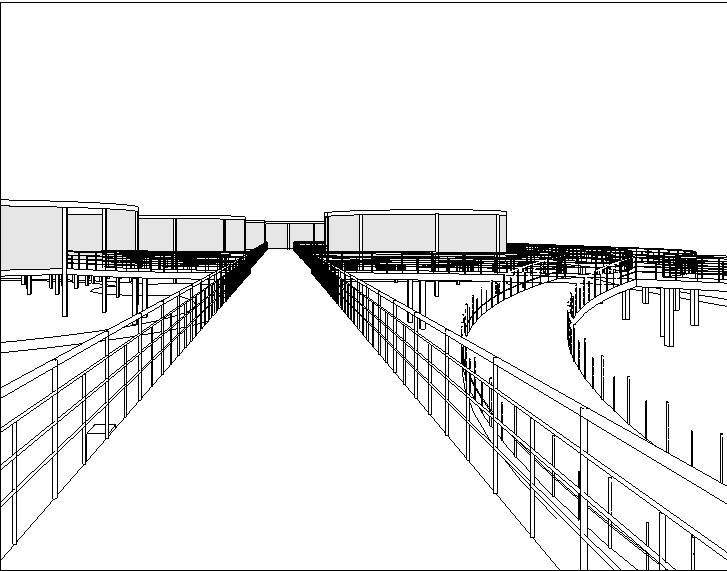Select the support column beneath right grey tank
This screenshot has height=571, width=727.
(x=408, y=293)
